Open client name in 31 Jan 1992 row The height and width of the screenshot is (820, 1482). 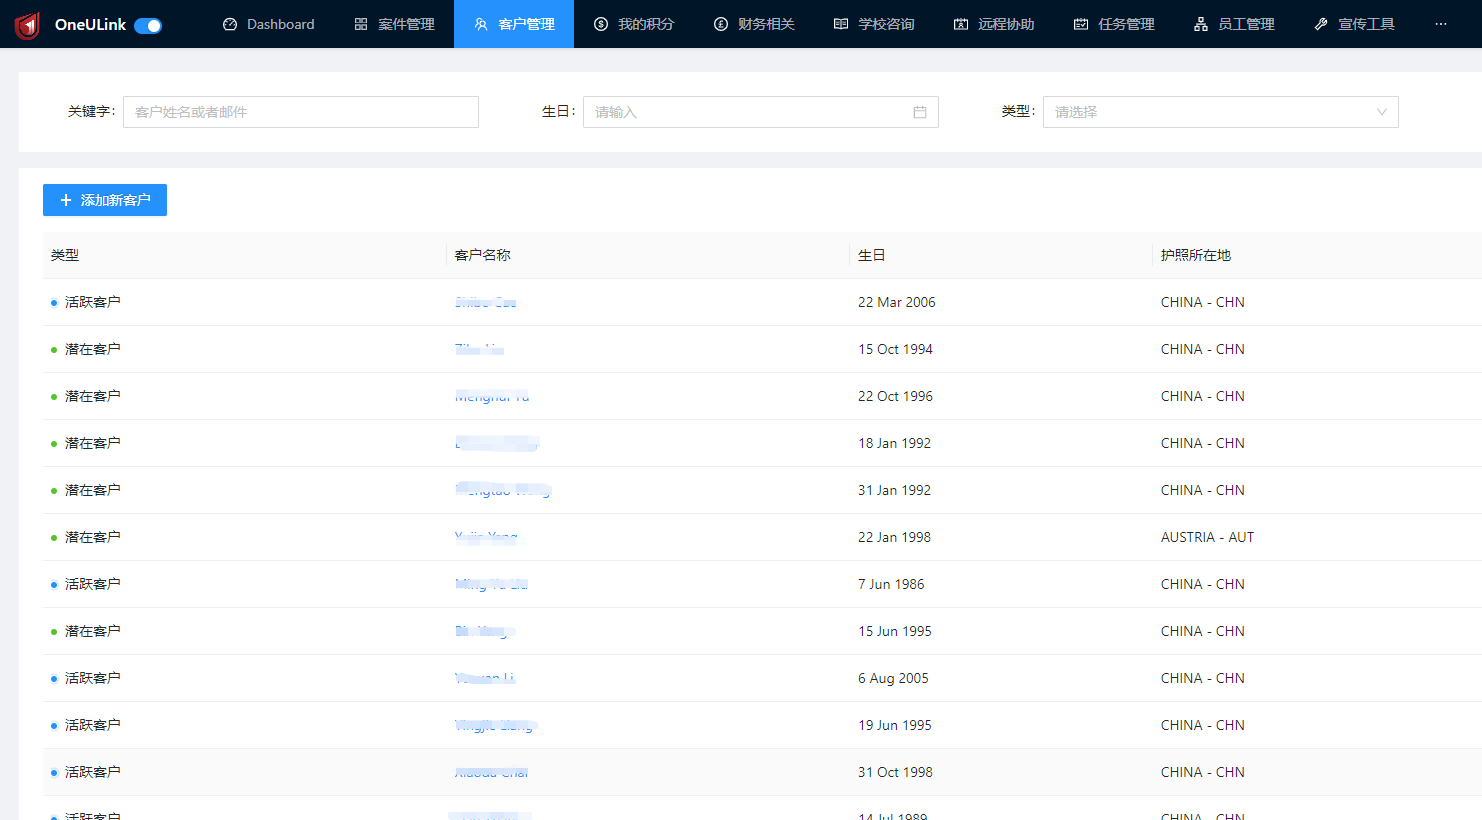[503, 490]
